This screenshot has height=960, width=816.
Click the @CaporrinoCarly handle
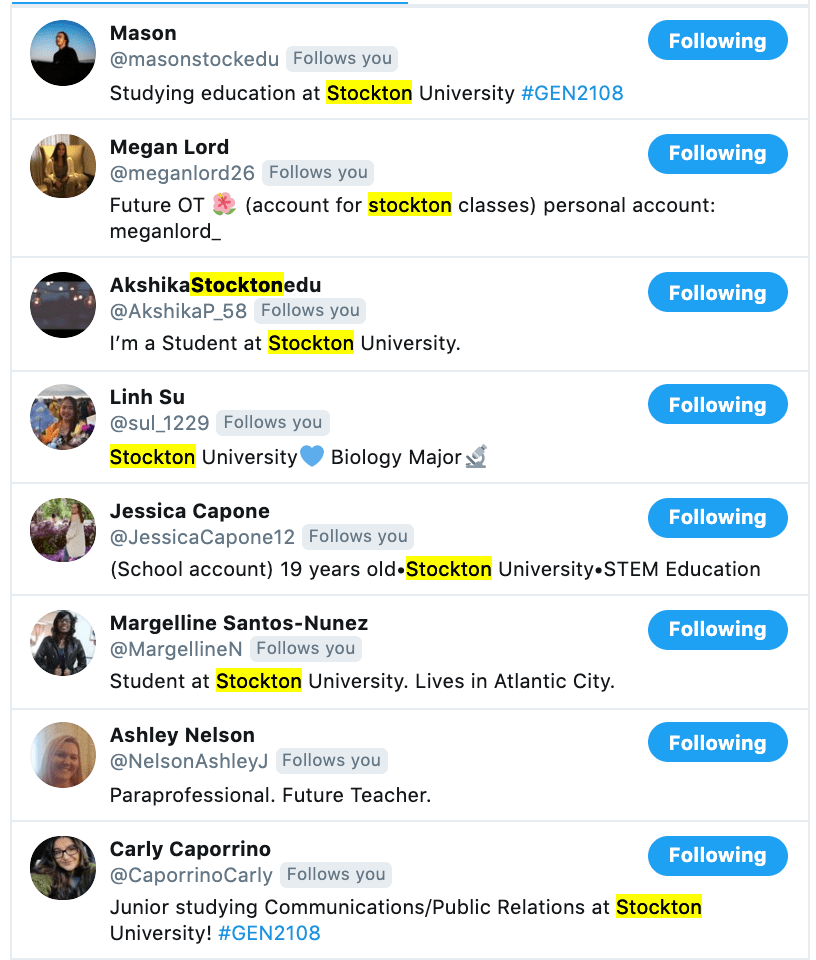pos(191,875)
